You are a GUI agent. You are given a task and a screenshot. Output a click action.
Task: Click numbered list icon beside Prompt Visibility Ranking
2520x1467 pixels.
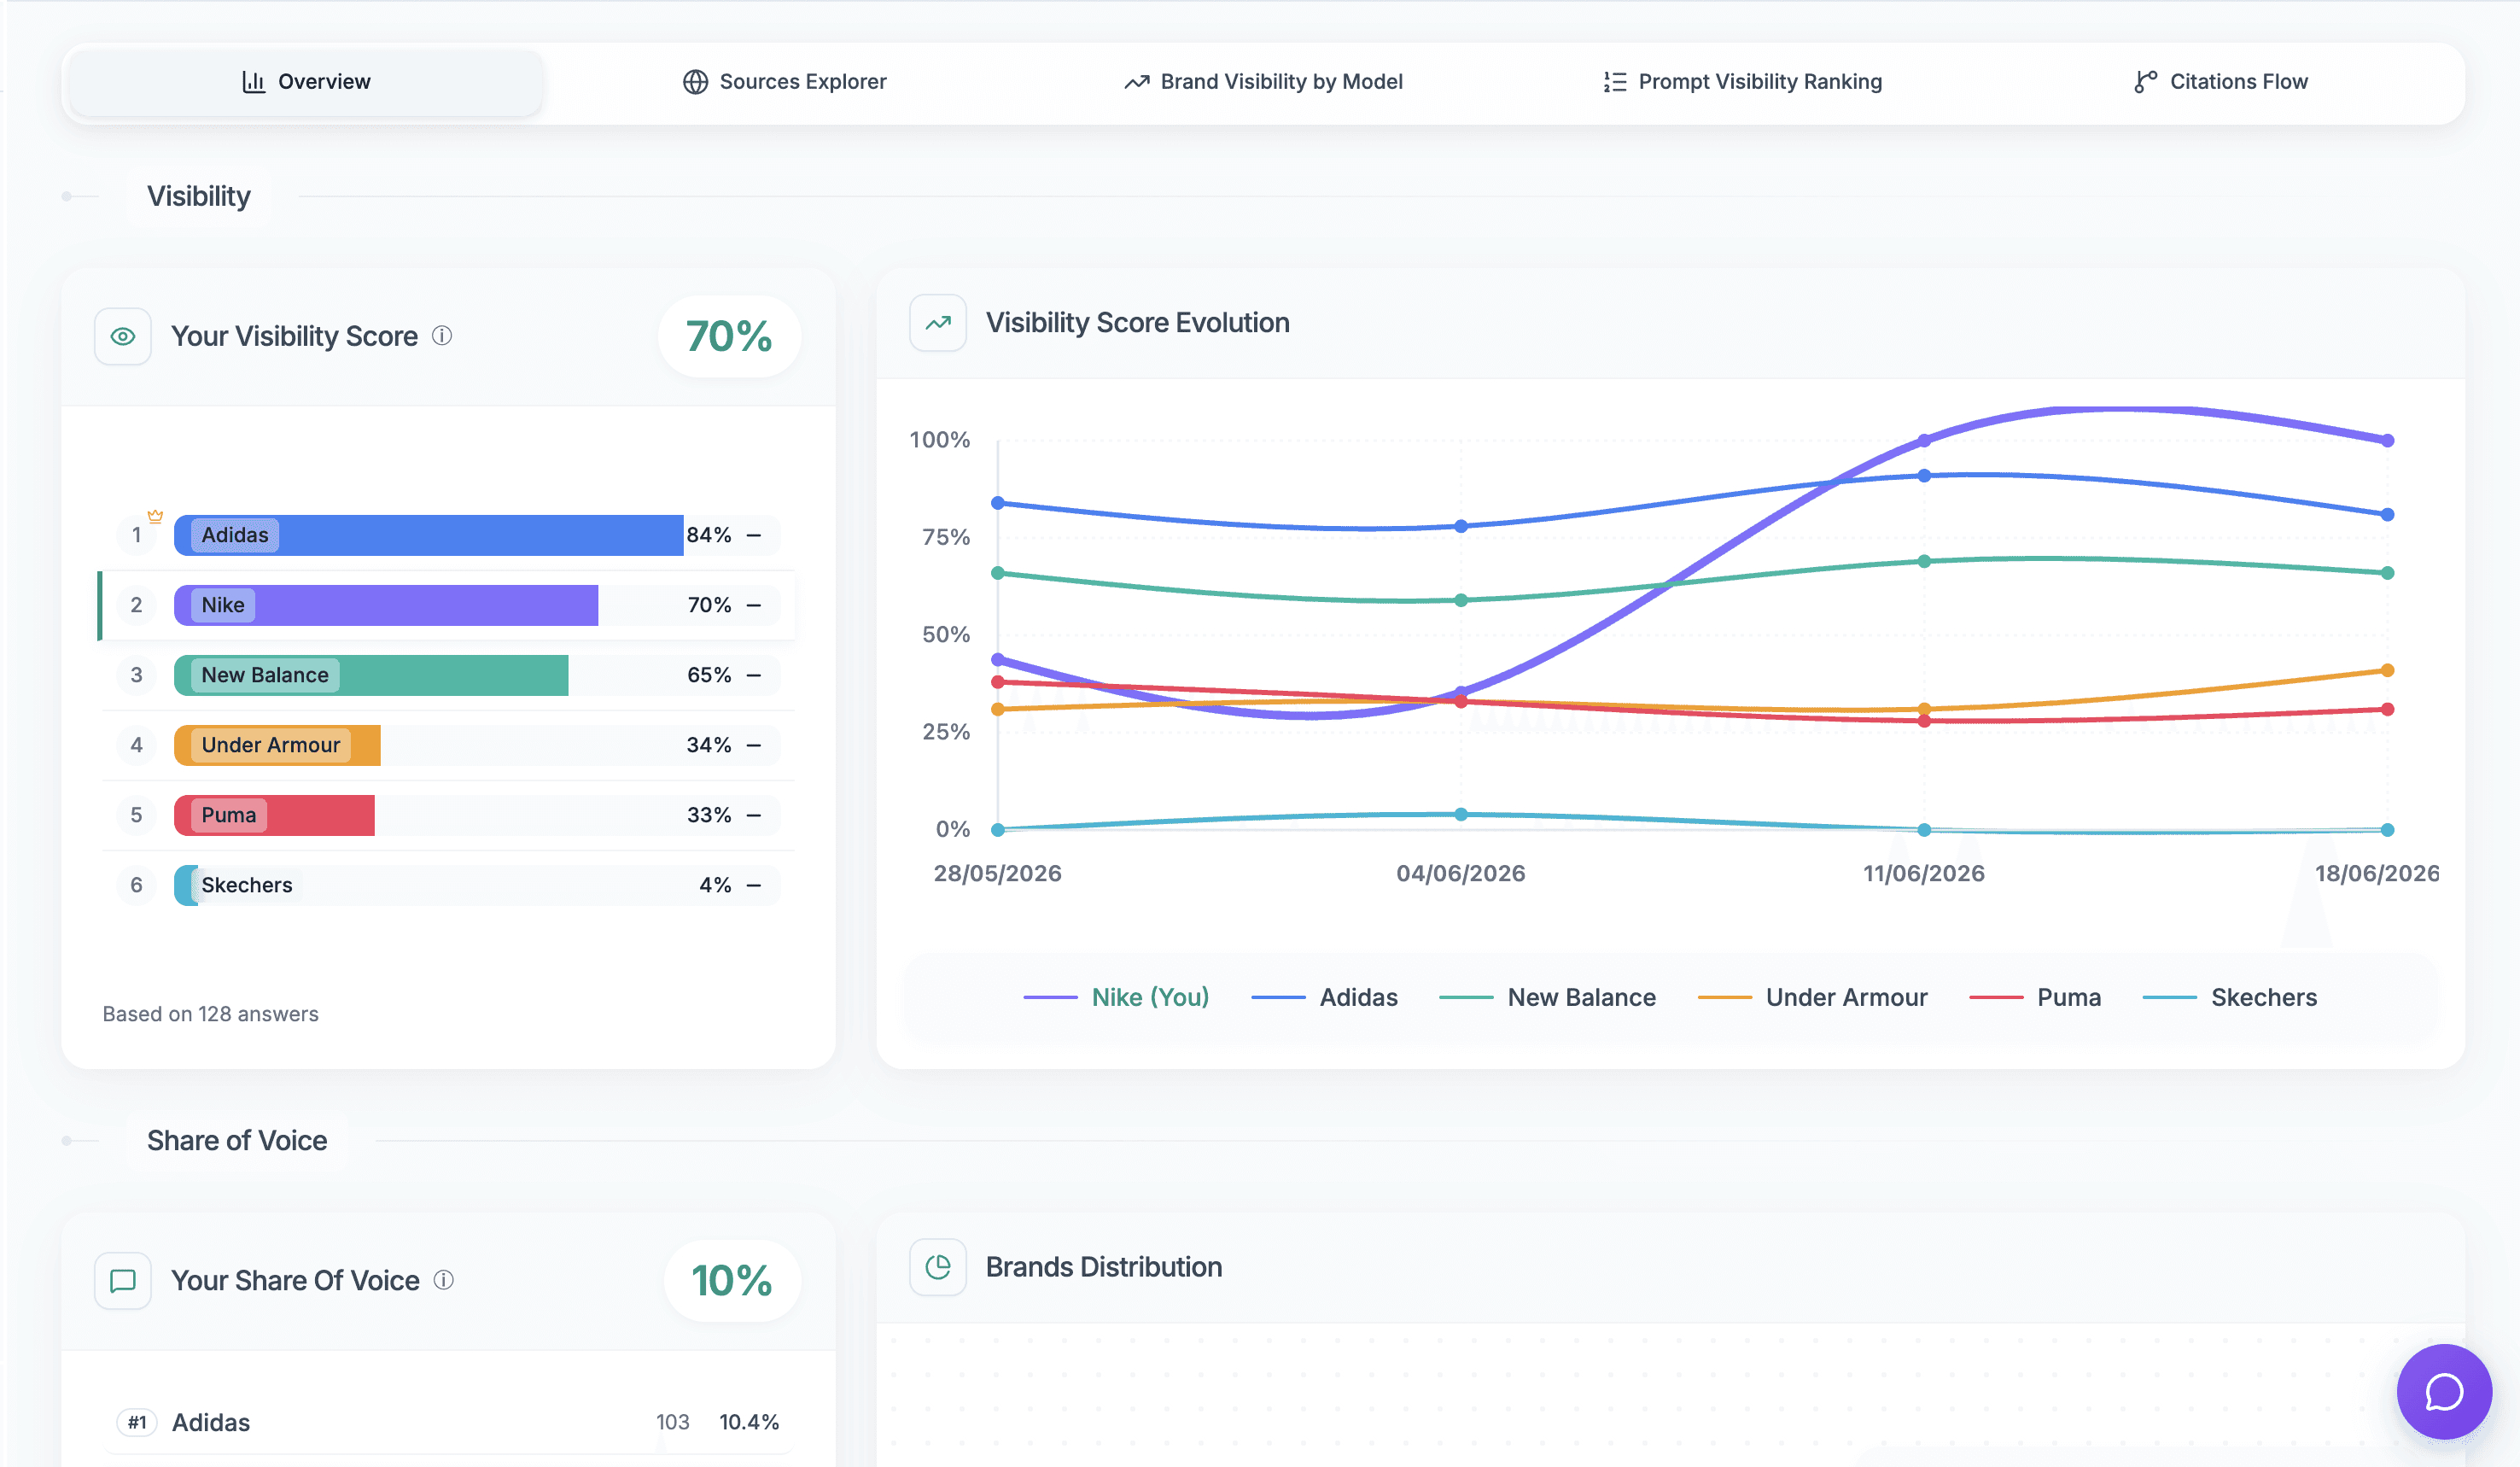(x=1614, y=82)
